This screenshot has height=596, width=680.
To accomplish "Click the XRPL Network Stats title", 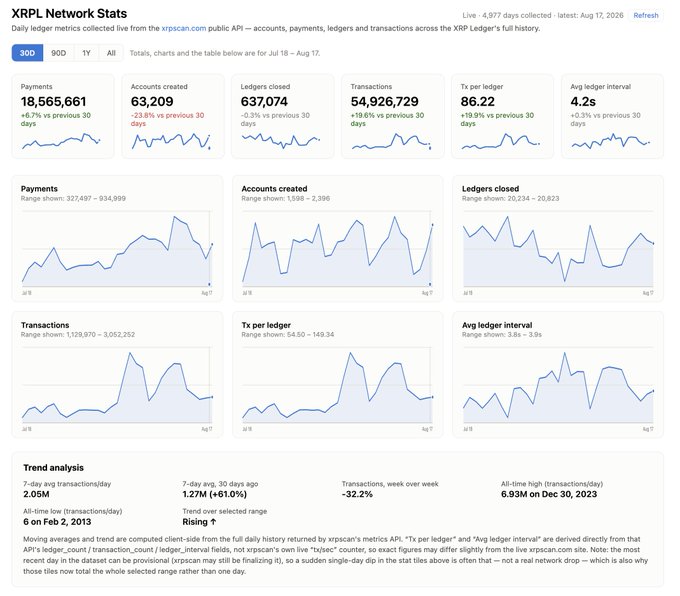I will click(69, 13).
